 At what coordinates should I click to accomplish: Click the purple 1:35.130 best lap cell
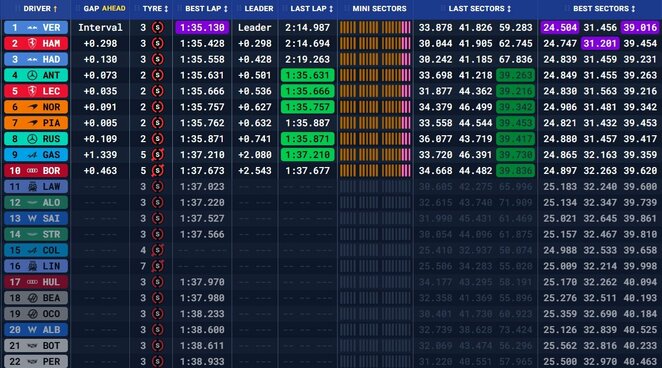coord(202,28)
